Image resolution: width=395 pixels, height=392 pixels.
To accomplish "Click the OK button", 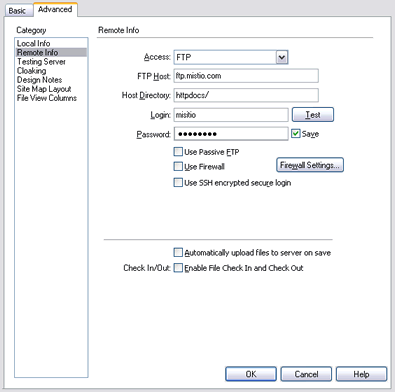I will coord(251,374).
